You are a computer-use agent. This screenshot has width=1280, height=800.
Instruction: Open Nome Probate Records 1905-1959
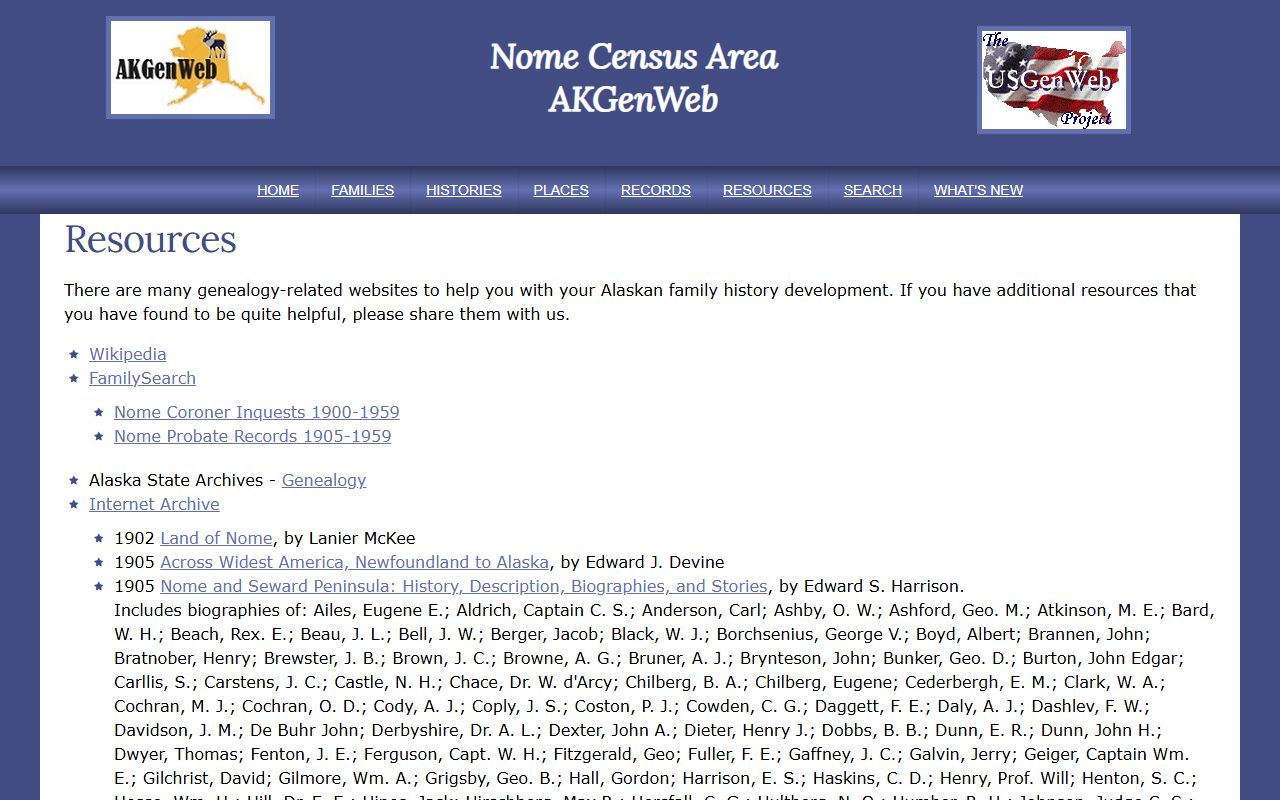pos(253,436)
